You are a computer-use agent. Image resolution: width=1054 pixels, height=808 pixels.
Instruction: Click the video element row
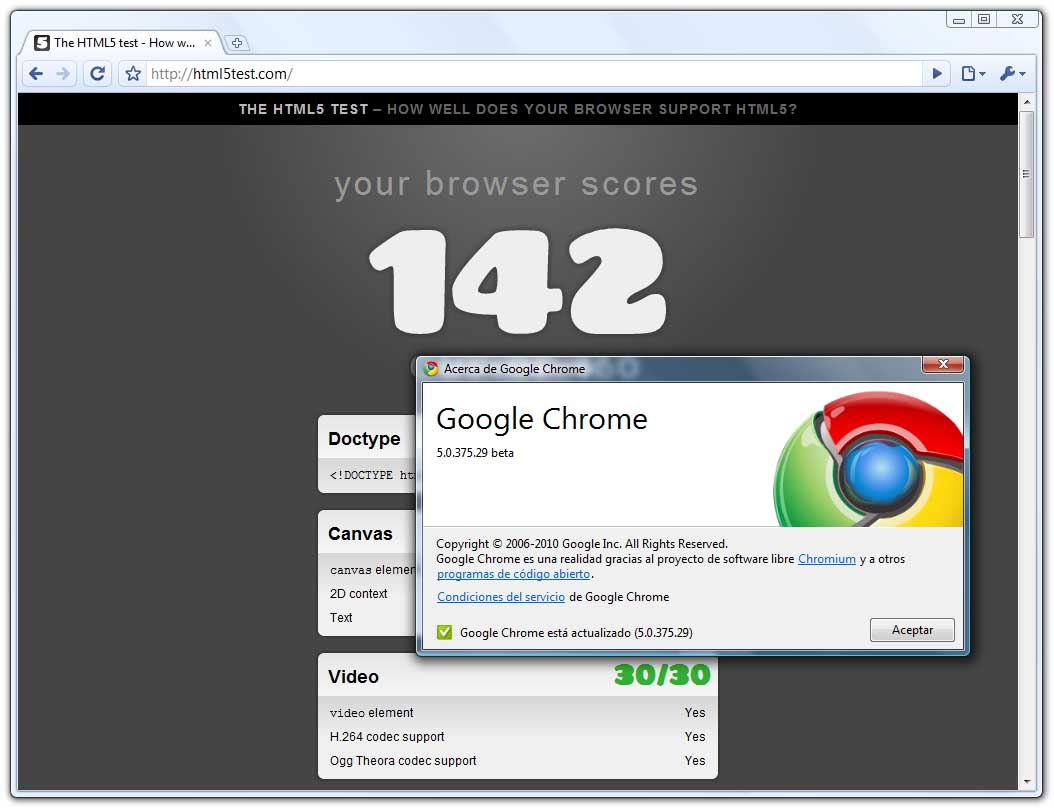pos(518,713)
